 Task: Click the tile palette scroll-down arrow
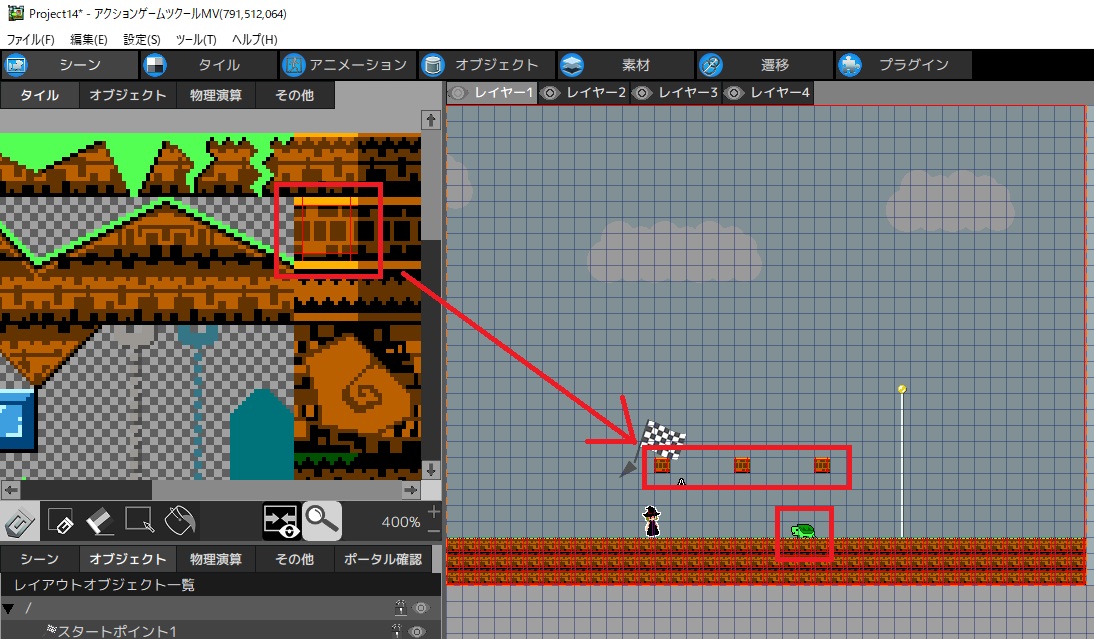click(x=431, y=470)
